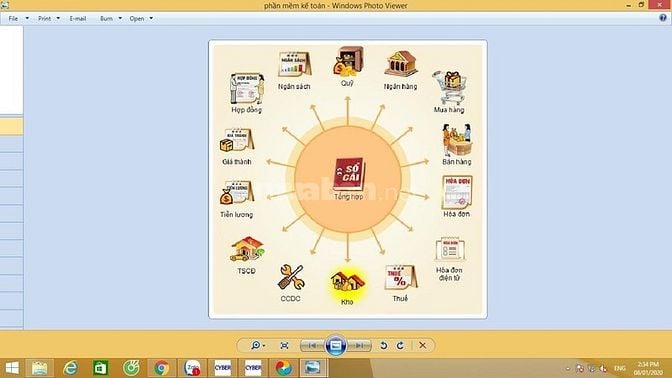Click the Mua hàng shopping cart icon
This screenshot has height=378, width=672.
[x=449, y=87]
